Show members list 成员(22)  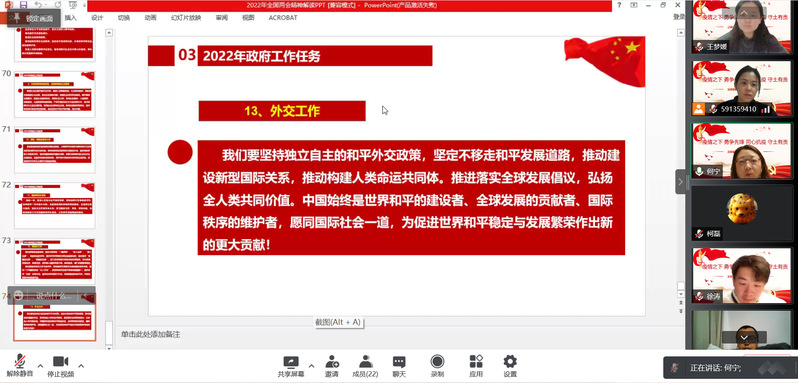(365, 366)
